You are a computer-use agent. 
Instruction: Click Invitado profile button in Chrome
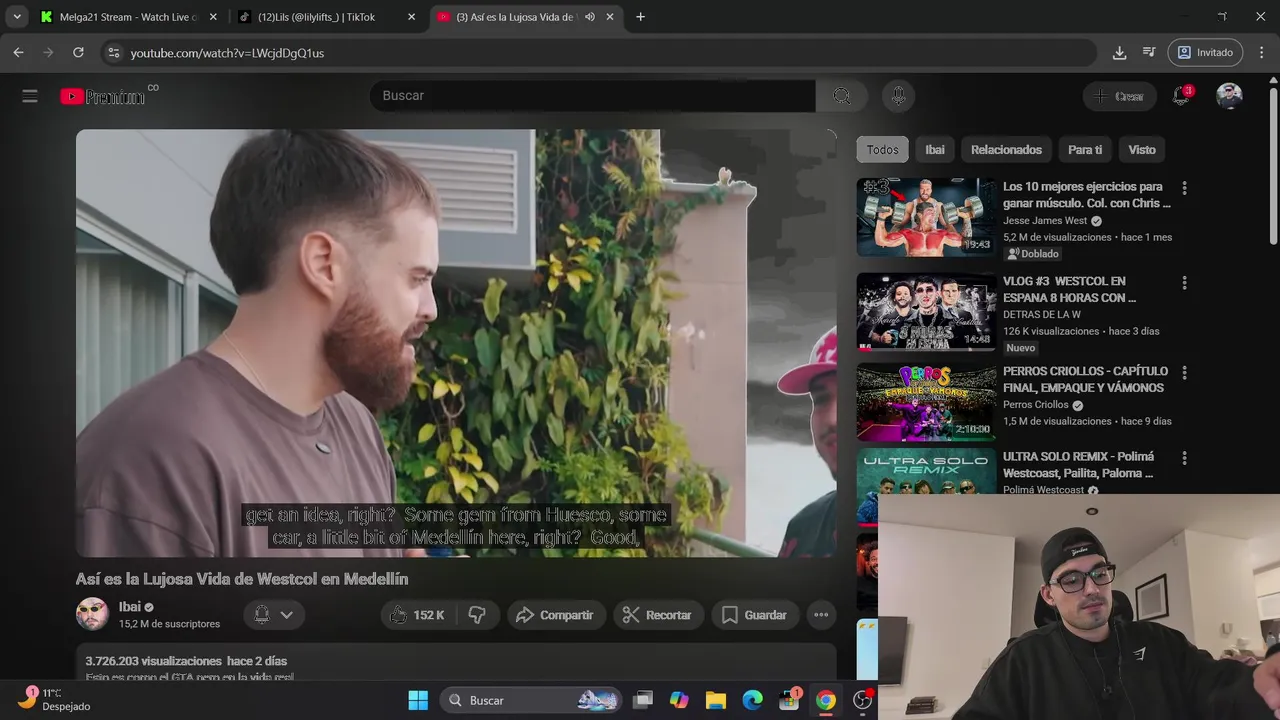1205,52
